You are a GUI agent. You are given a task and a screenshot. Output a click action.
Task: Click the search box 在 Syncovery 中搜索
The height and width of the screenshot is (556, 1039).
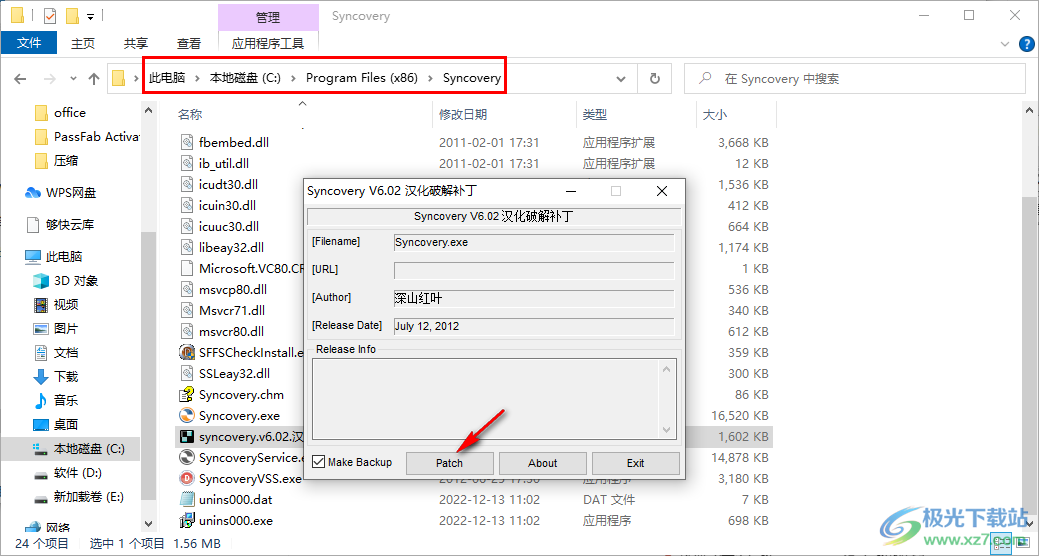pyautogui.click(x=855, y=79)
